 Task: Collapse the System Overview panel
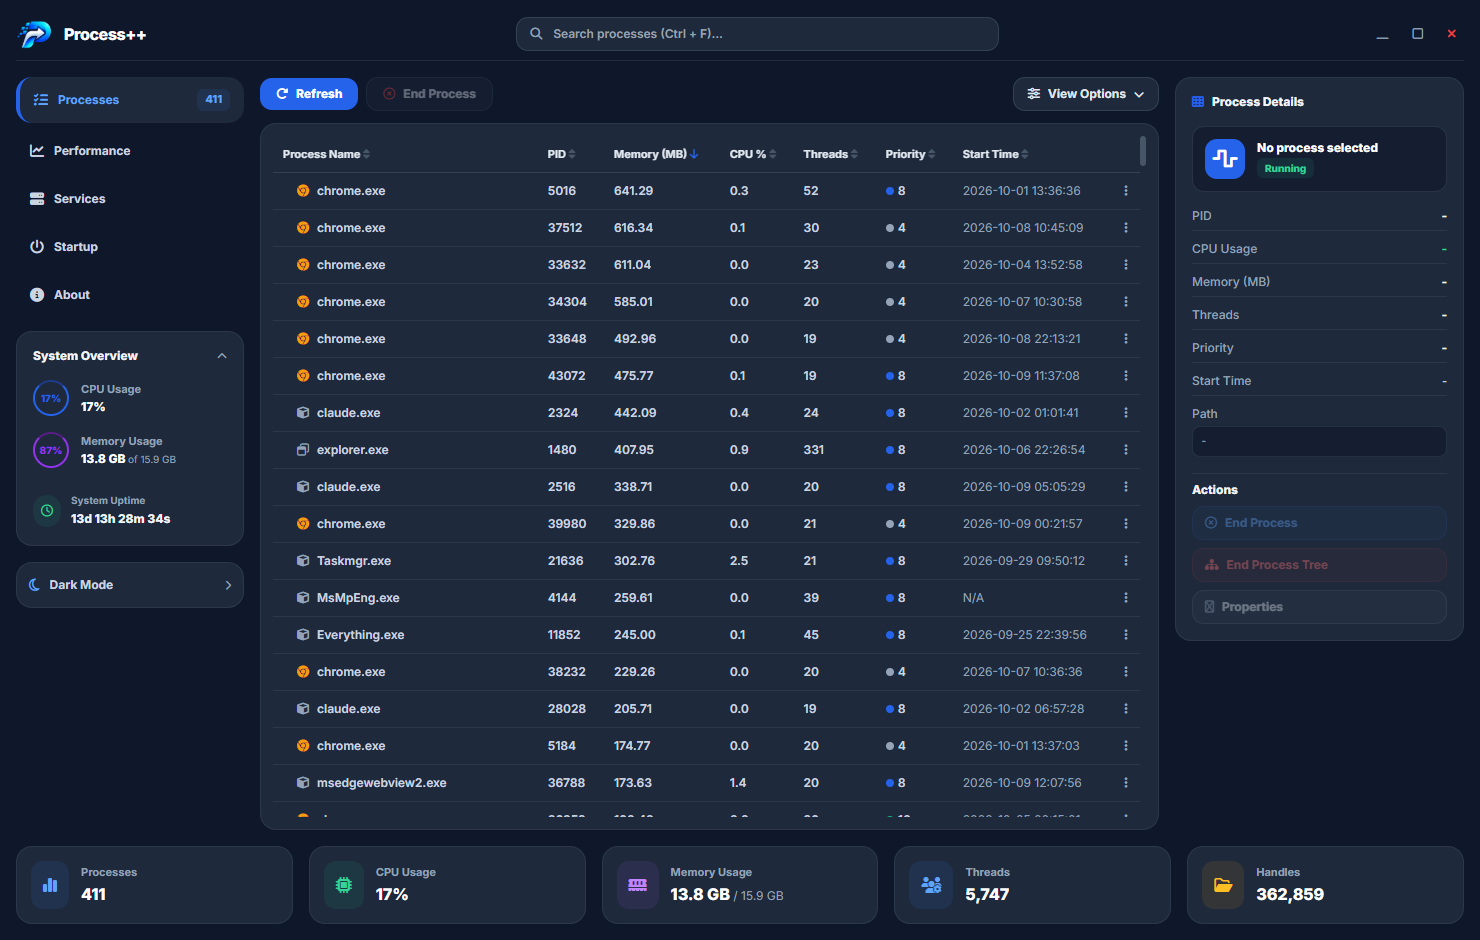(x=222, y=356)
